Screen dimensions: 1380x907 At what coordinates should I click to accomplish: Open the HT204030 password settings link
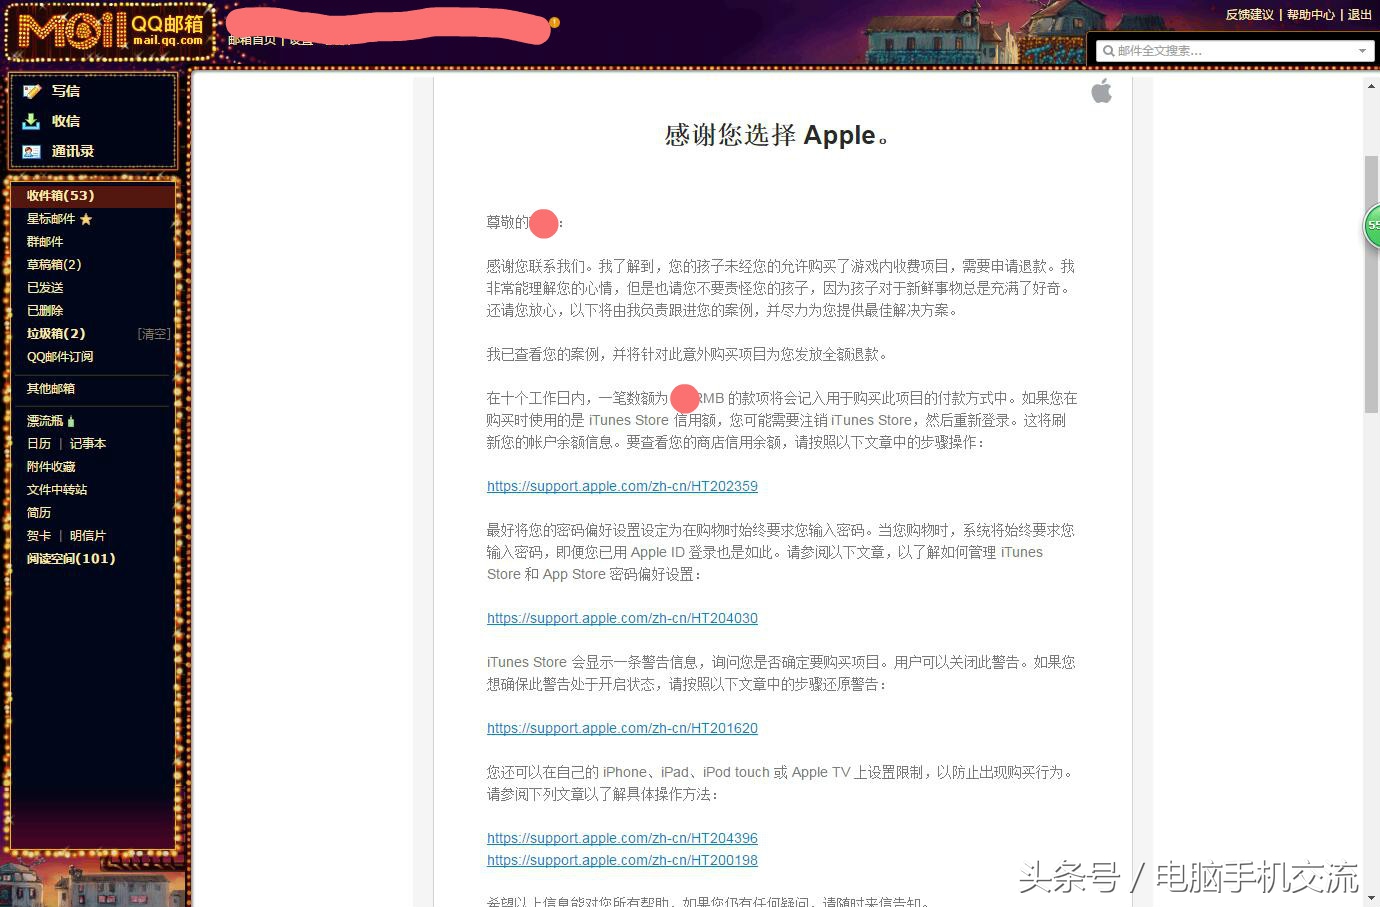(622, 618)
